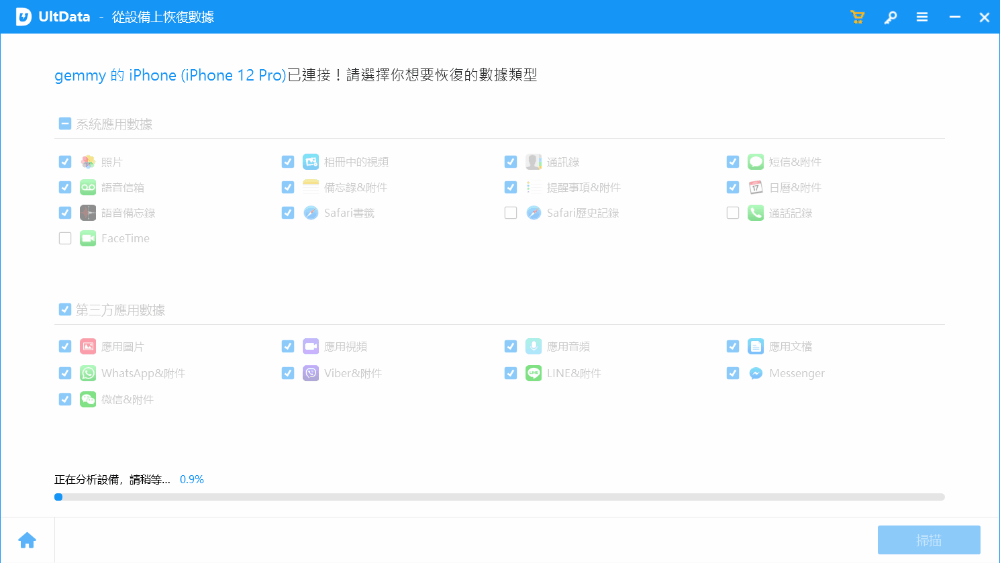The image size is (1000, 563).
Task: Enable the FaceTime checkbox
Action: (x=65, y=238)
